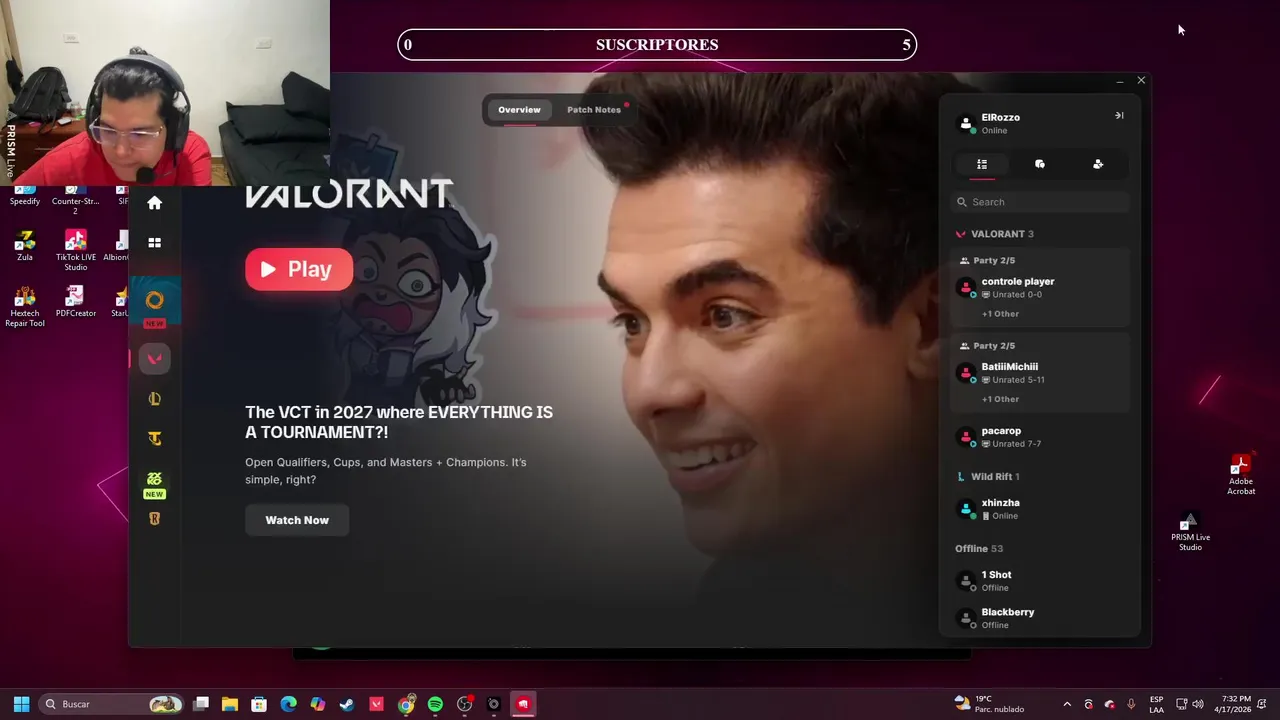Open Microsoft Edge from the taskbar
Screen dimensions: 1280x720
coord(288,704)
